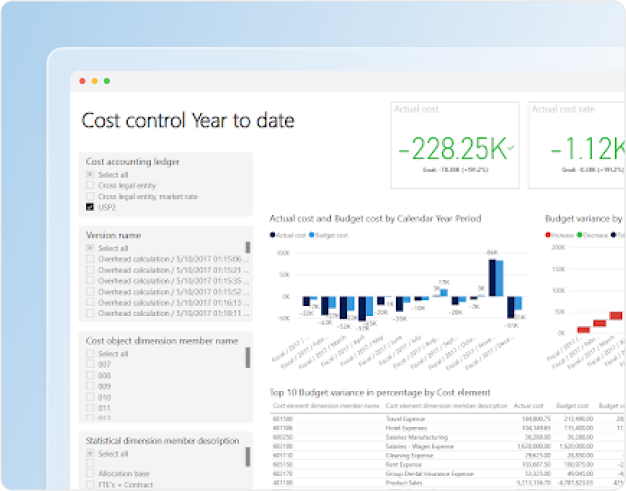Click Top 10 Budget variance table title
Image resolution: width=626 pixels, height=491 pixels.
coord(380,392)
